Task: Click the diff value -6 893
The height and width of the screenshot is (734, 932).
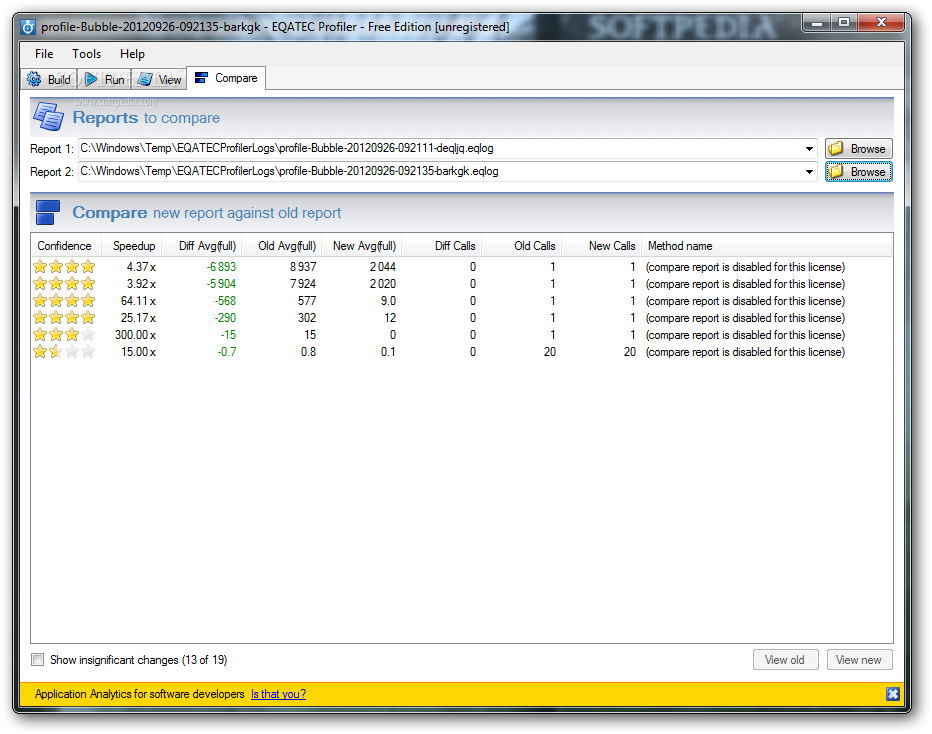Action: coord(221,267)
